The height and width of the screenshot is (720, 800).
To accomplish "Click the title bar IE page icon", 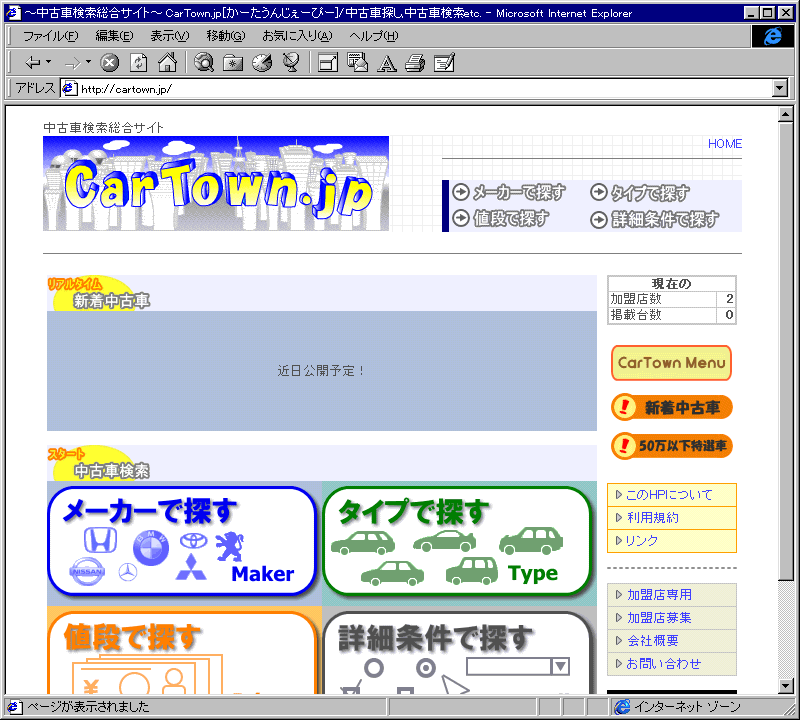I will (x=13, y=12).
